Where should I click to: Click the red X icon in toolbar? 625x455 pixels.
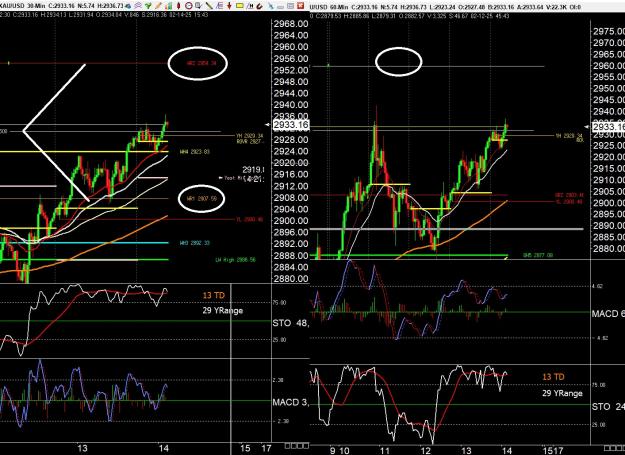(x=300, y=6)
